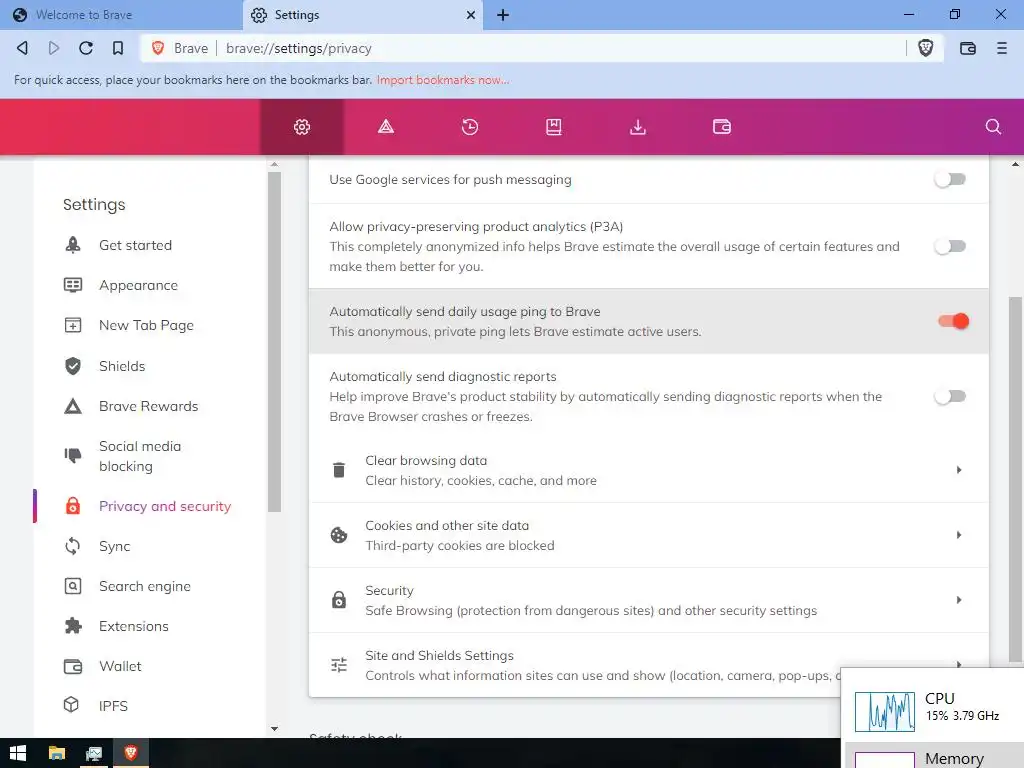Reload the current page
The width and height of the screenshot is (1024, 768).
click(86, 48)
